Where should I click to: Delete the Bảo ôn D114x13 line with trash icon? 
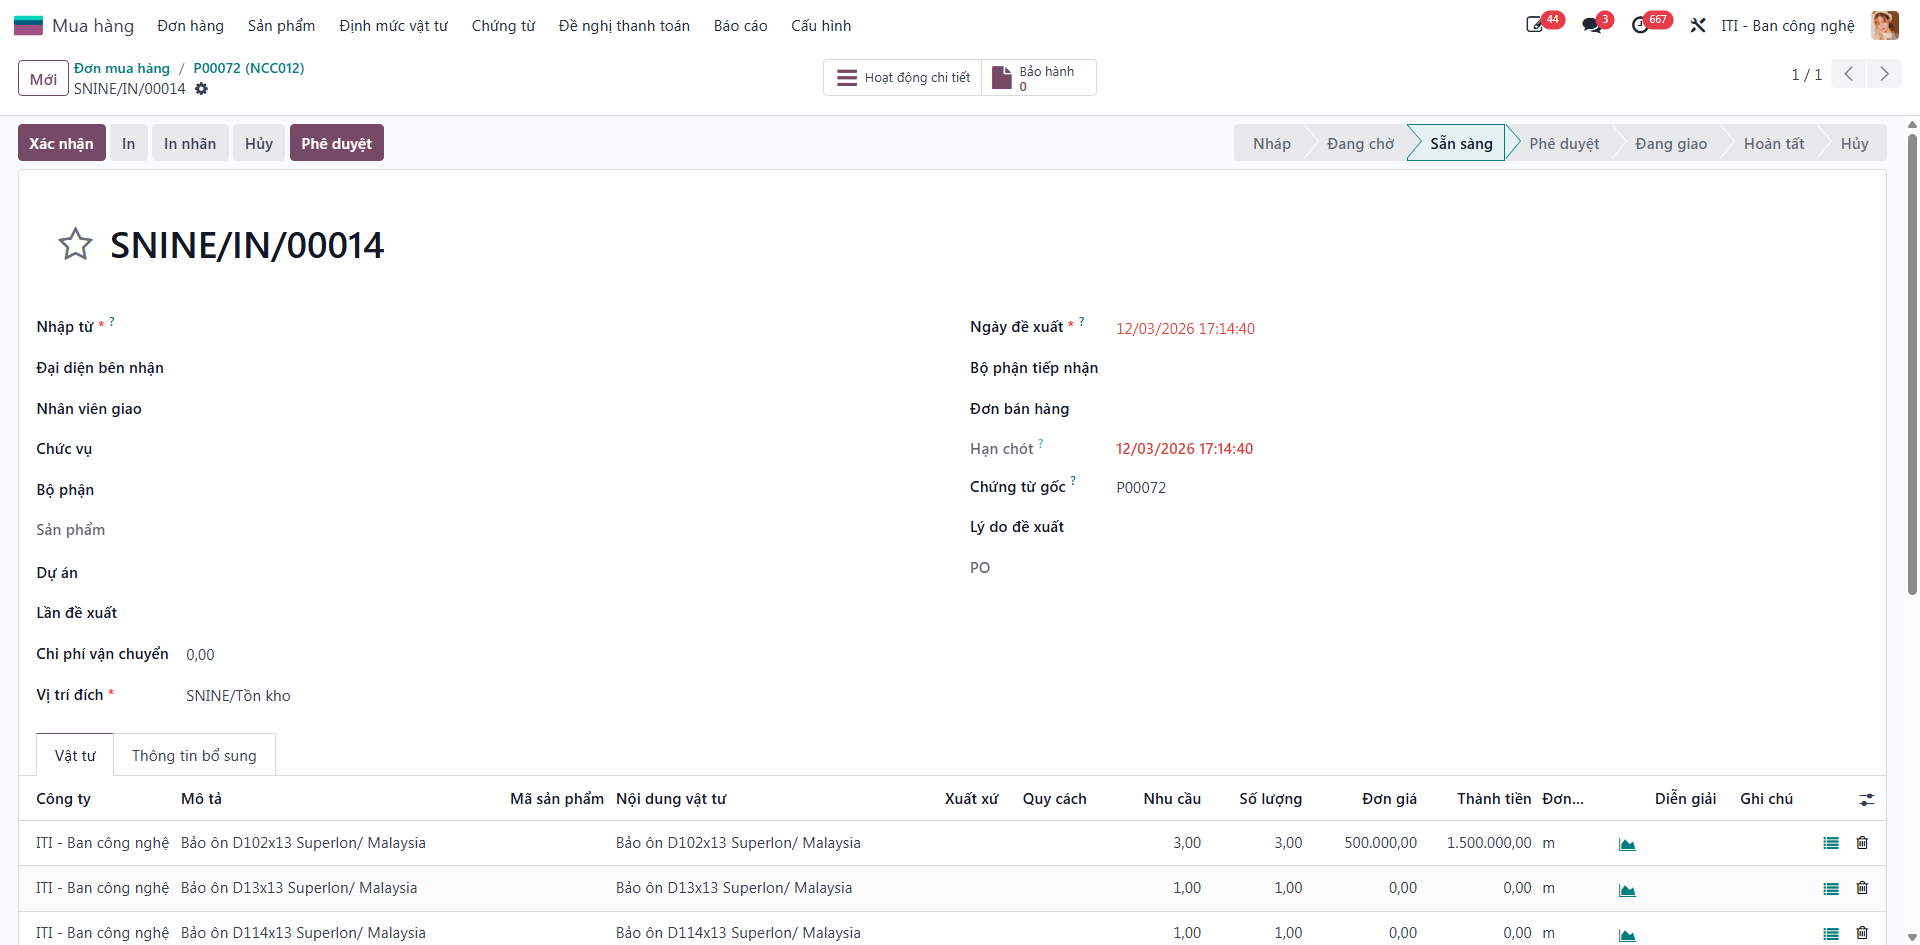coord(1862,933)
